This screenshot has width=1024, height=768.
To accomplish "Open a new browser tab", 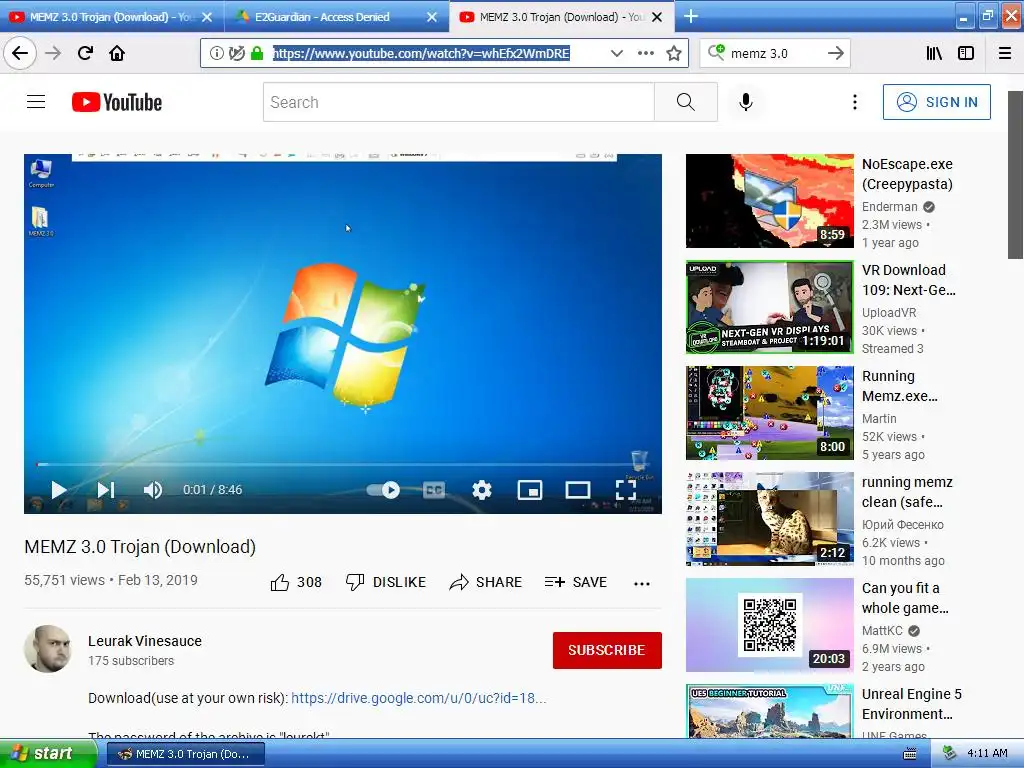I will [x=691, y=16].
